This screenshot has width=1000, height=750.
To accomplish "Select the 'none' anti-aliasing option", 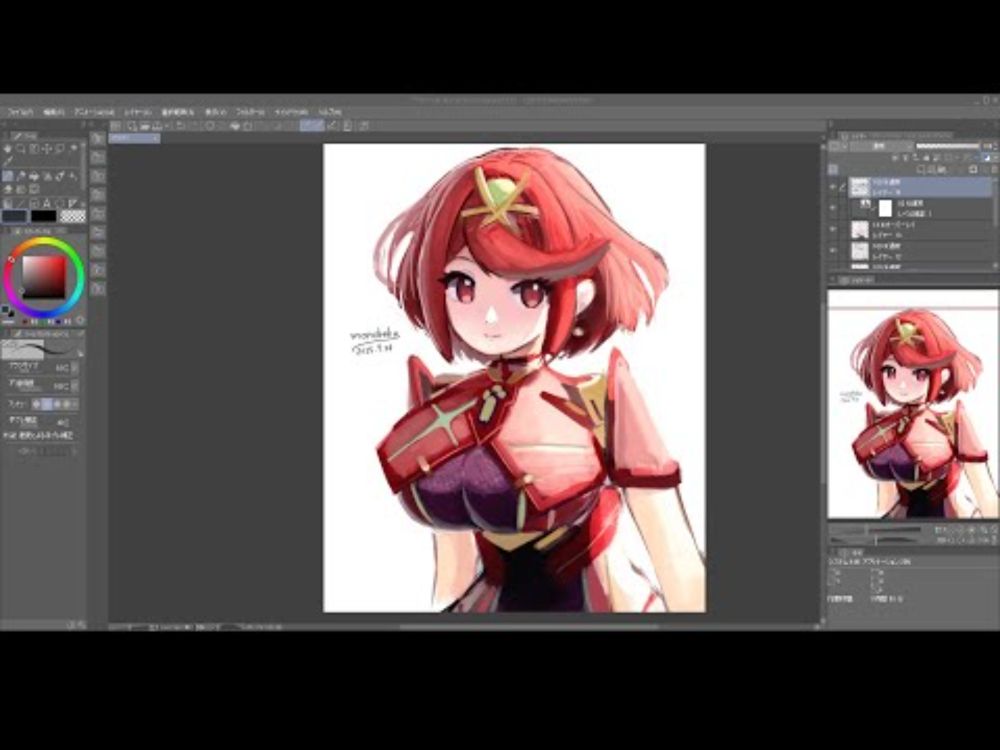I will (x=36, y=404).
